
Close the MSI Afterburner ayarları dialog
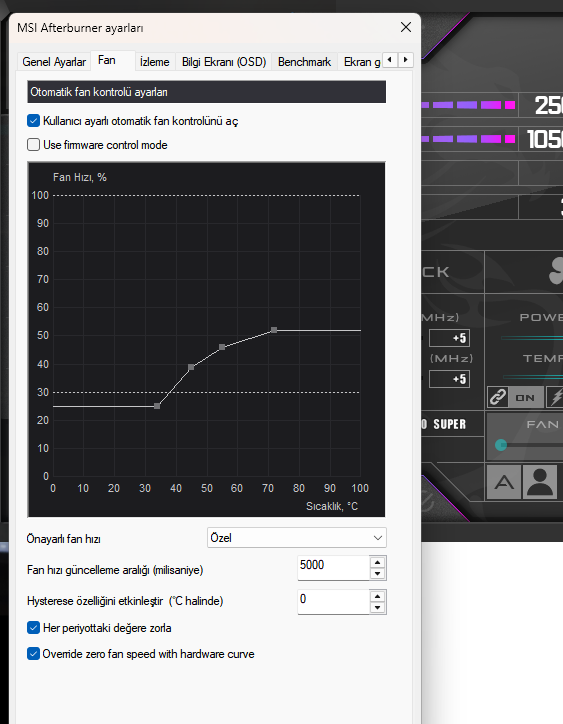(x=406, y=27)
